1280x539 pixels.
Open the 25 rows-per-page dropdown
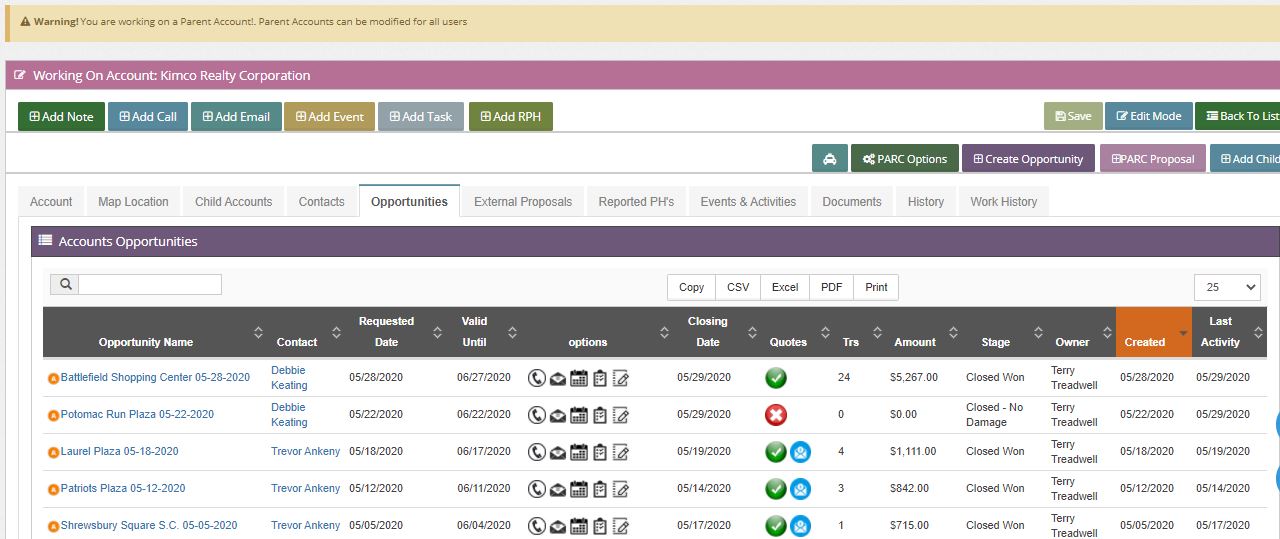pos(1227,287)
